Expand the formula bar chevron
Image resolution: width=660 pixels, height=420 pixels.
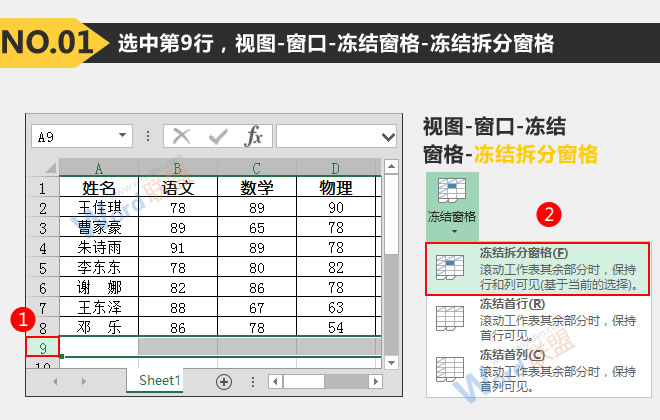pos(388,137)
